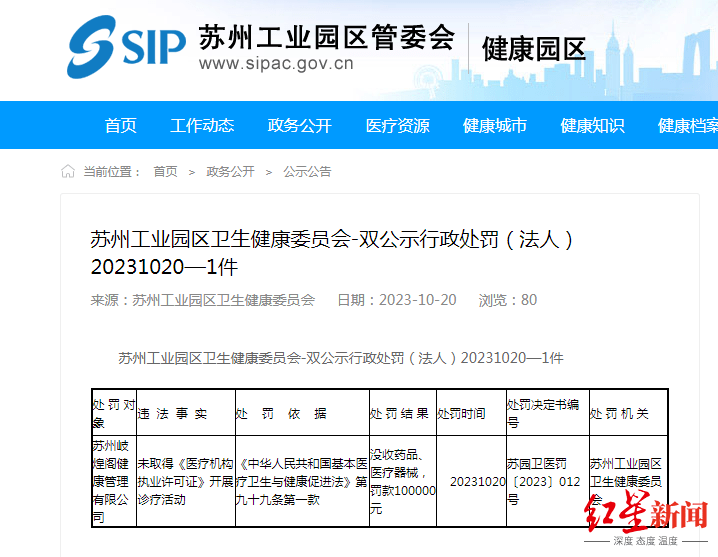This screenshot has width=718, height=557.
Task: Select 政务公开 in the navigation bar
Action: pos(299,125)
